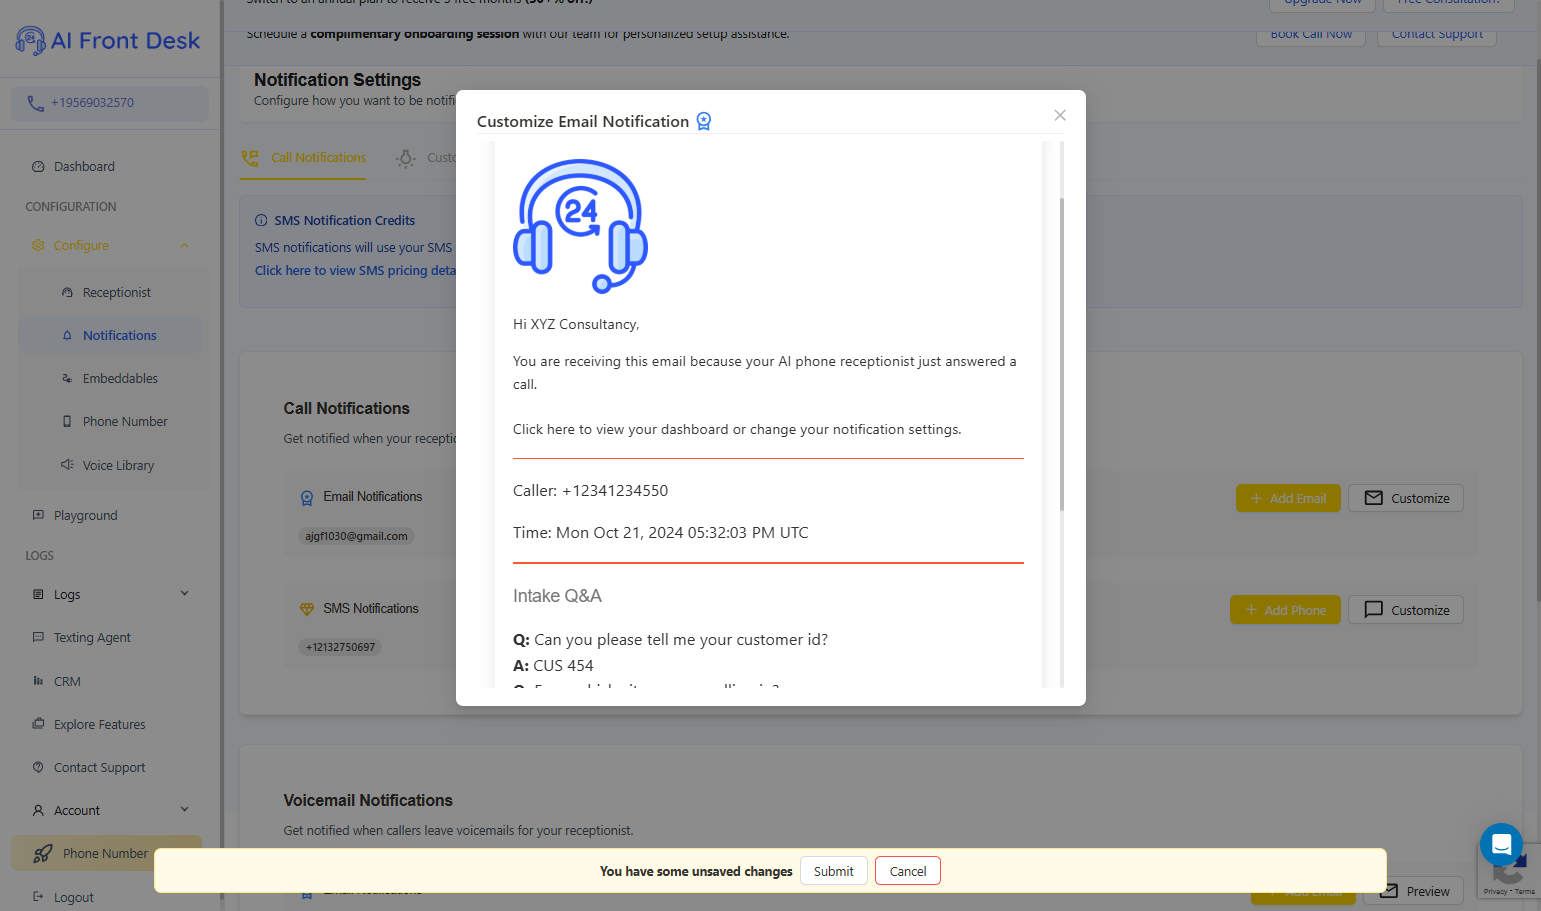The image size is (1541, 911).
Task: Click the rocket icon on Phone Number button
Action: tap(43, 854)
